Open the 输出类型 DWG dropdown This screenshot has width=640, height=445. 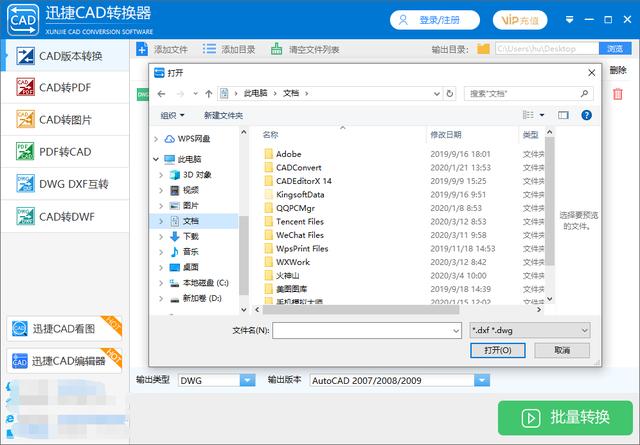click(247, 380)
